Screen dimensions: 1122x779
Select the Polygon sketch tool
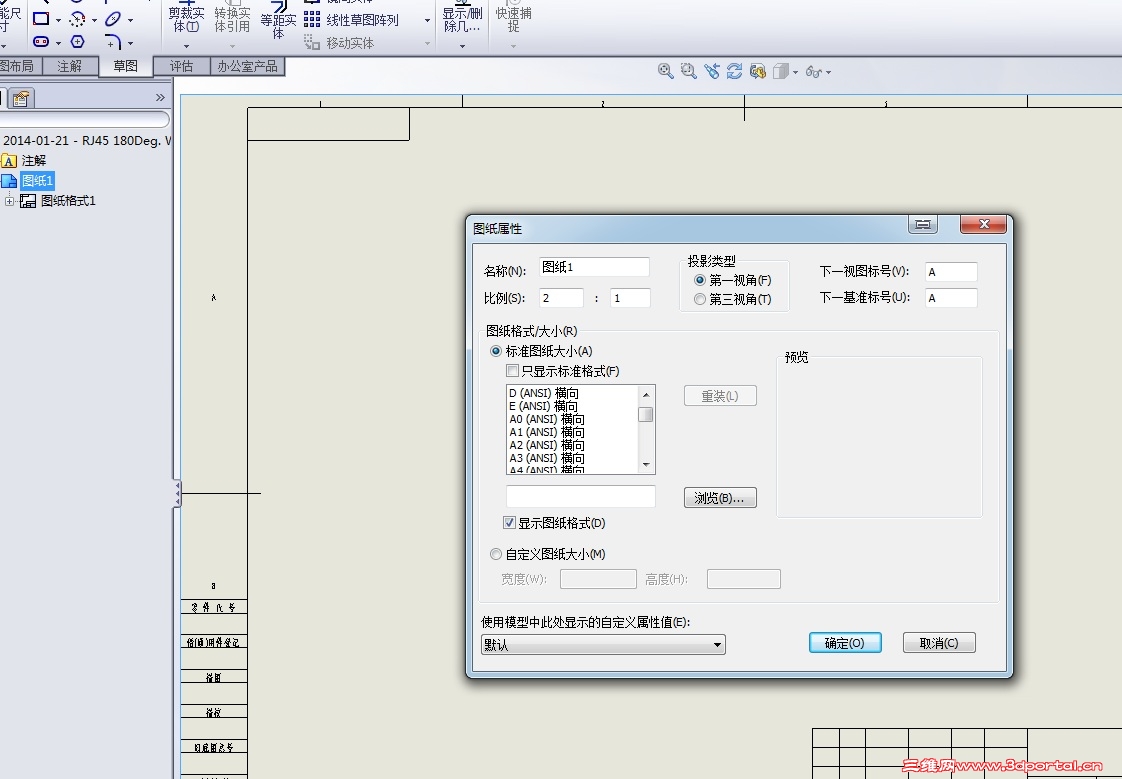pos(77,41)
